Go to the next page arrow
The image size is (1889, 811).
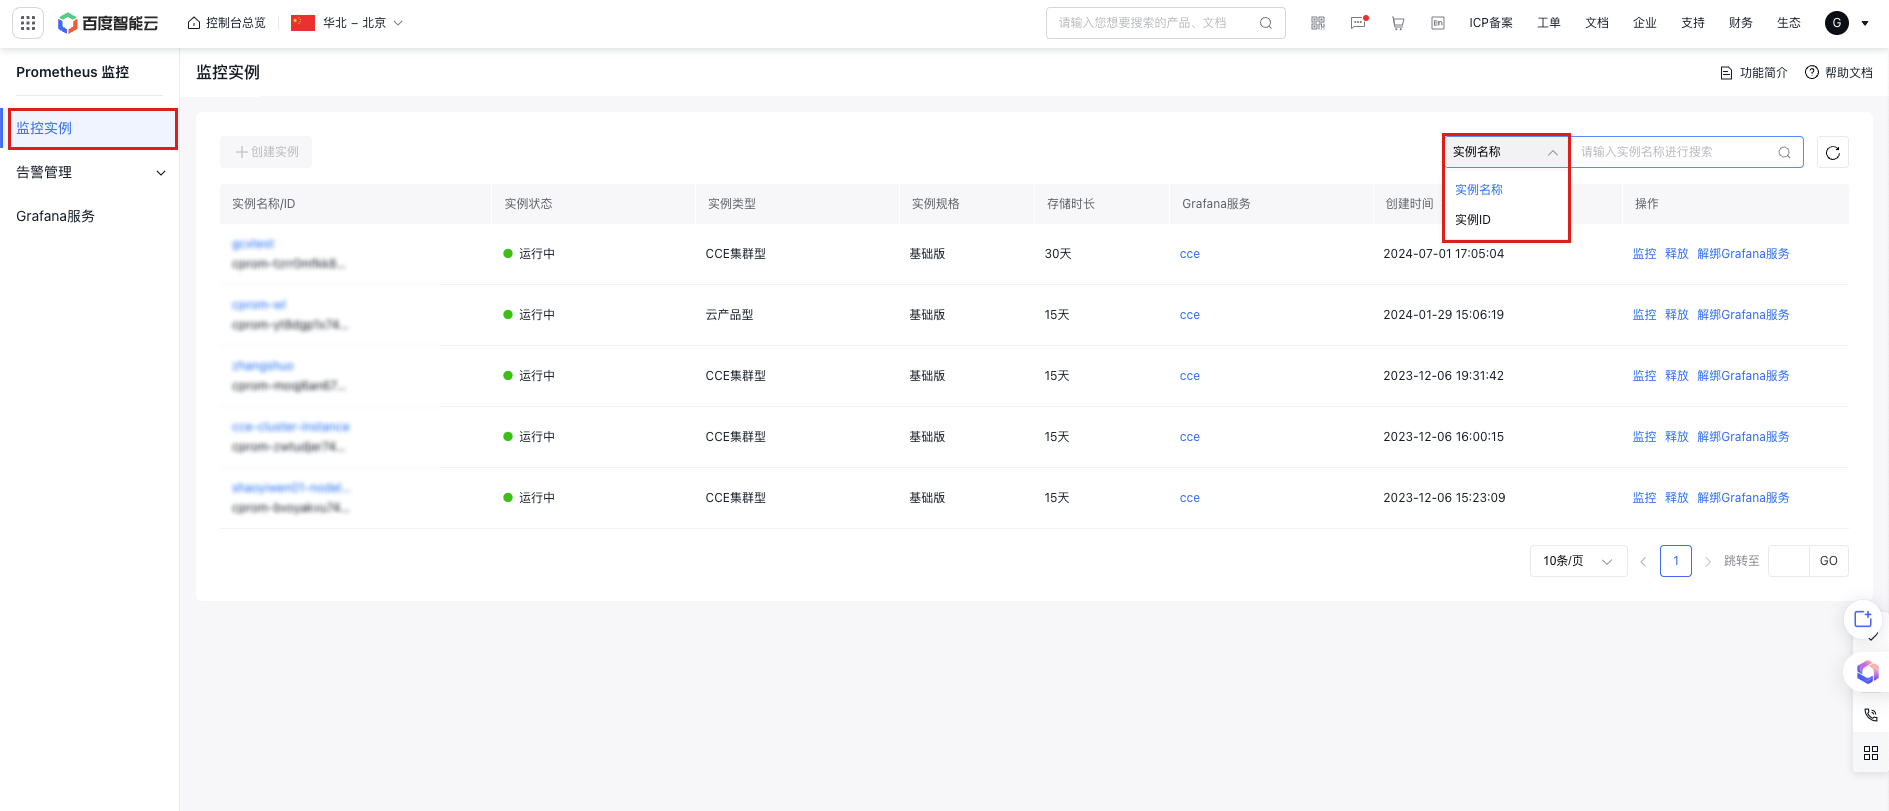(1708, 562)
